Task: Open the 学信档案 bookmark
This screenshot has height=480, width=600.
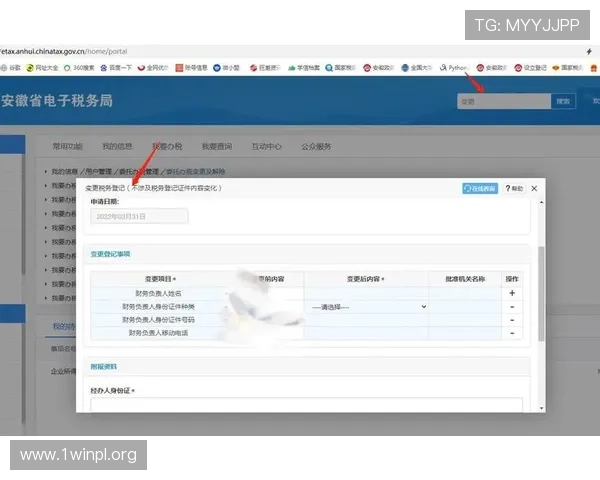Action: (x=303, y=68)
